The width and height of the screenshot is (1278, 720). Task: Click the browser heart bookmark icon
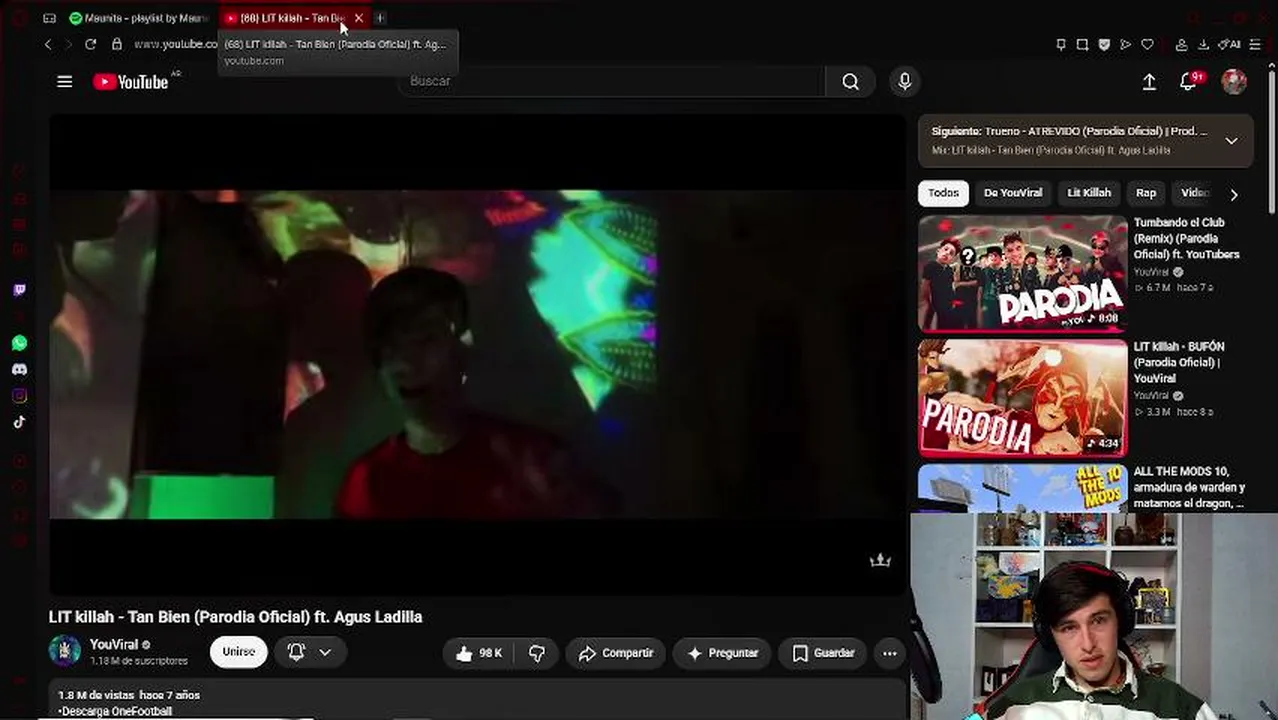[x=1147, y=44]
